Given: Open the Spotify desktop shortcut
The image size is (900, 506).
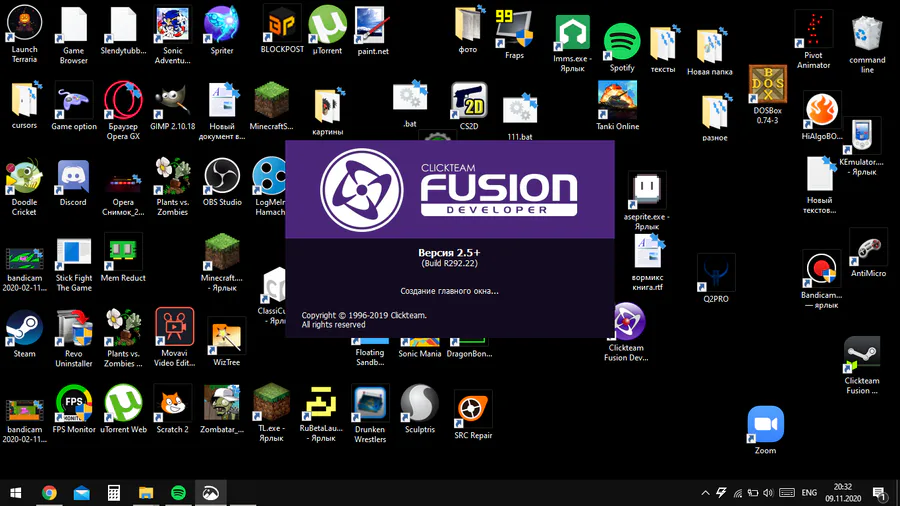Looking at the screenshot, I should coord(622,41).
